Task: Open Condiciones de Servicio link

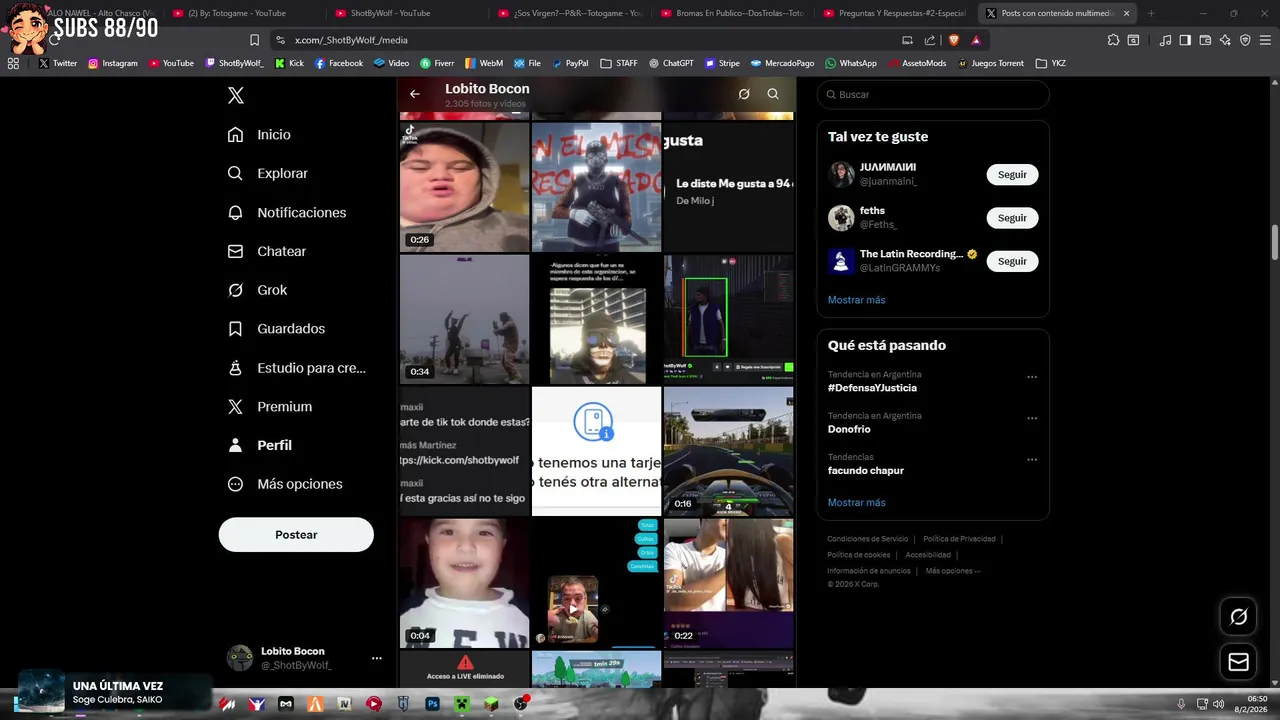Action: pos(868,539)
